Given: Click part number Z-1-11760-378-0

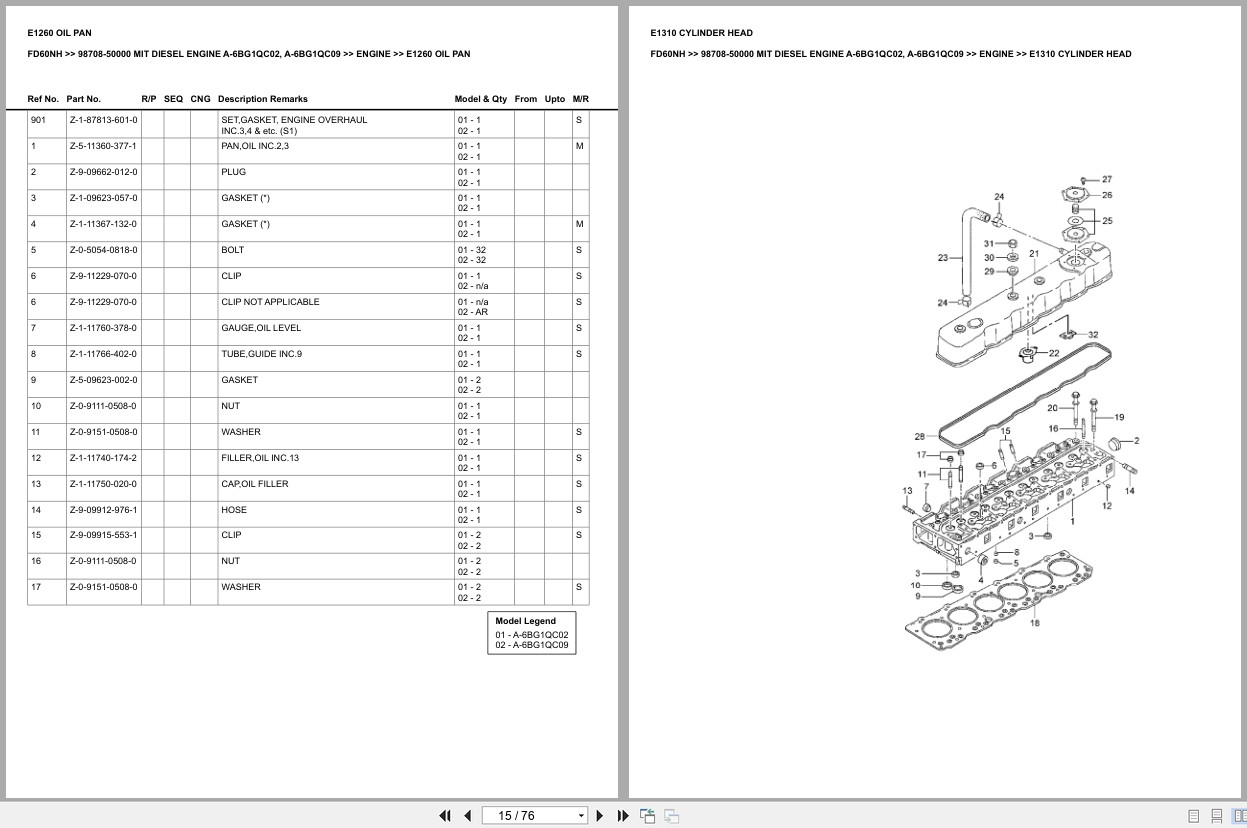Looking at the screenshot, I should (x=104, y=328).
